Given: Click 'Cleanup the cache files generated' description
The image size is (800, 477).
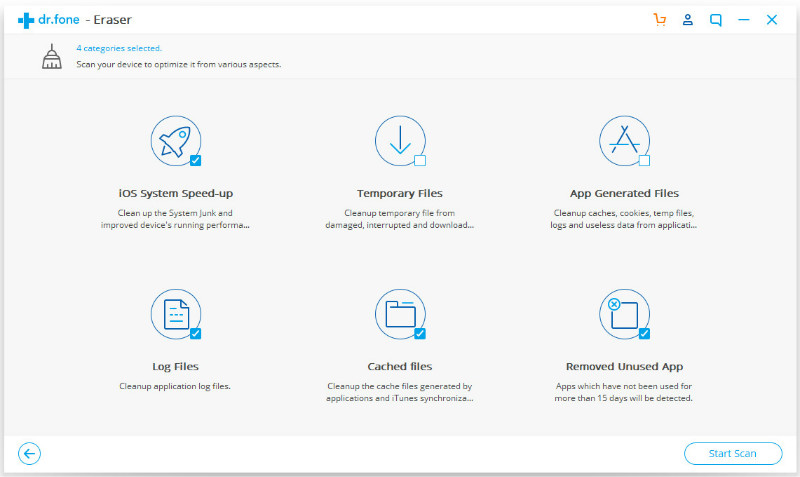Looking at the screenshot, I should 399,392.
